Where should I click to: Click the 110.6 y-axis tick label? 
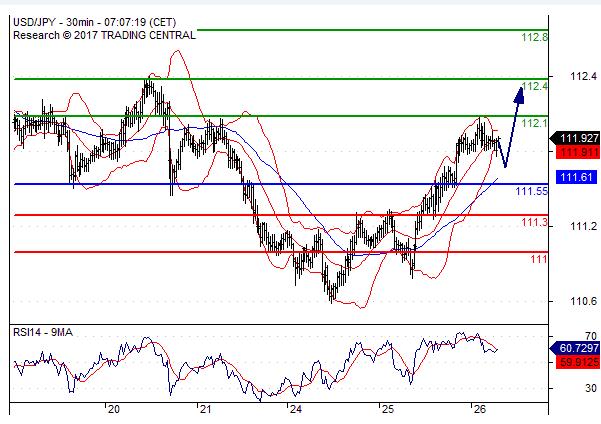tap(584, 301)
